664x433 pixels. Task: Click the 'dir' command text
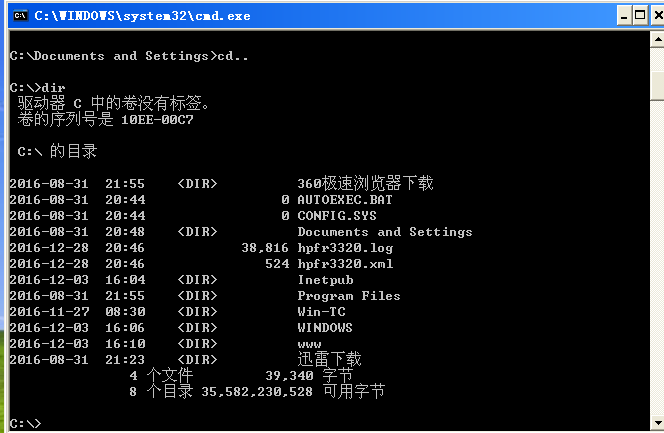(x=53, y=88)
